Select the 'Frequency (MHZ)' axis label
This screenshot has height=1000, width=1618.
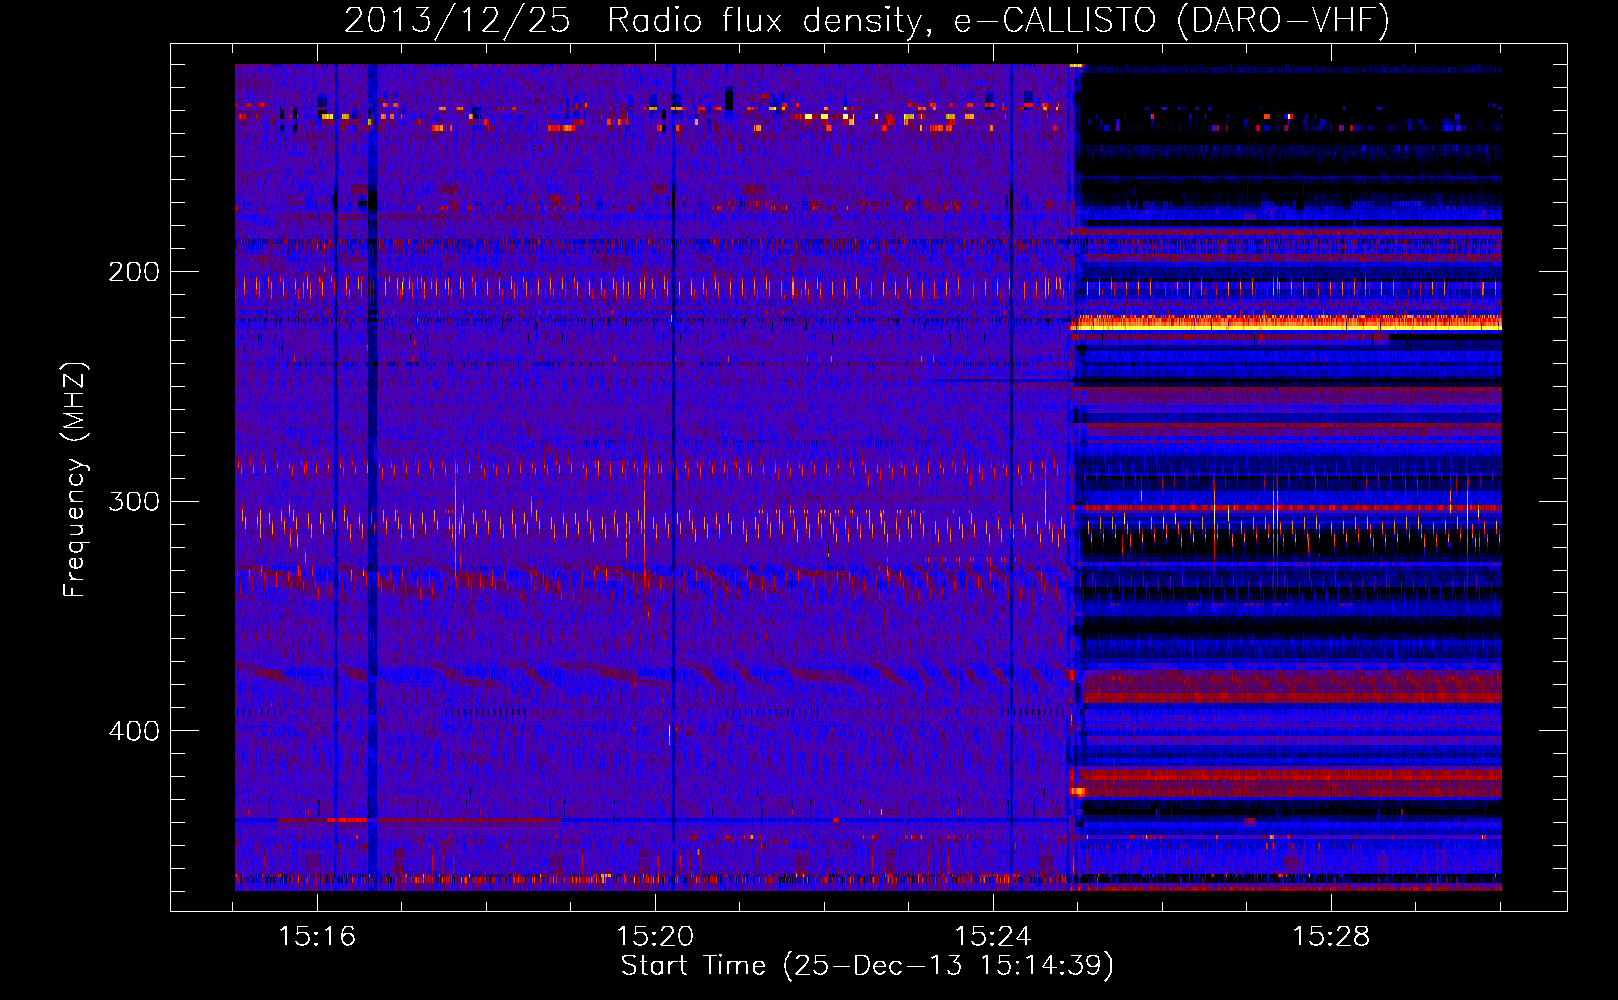(x=75, y=479)
